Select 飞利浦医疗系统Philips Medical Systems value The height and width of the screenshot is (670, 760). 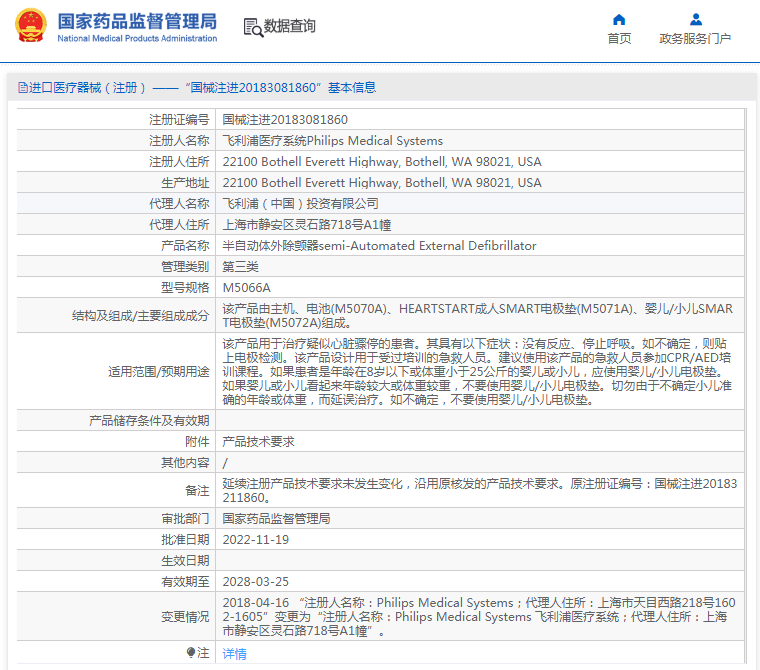(x=332, y=141)
